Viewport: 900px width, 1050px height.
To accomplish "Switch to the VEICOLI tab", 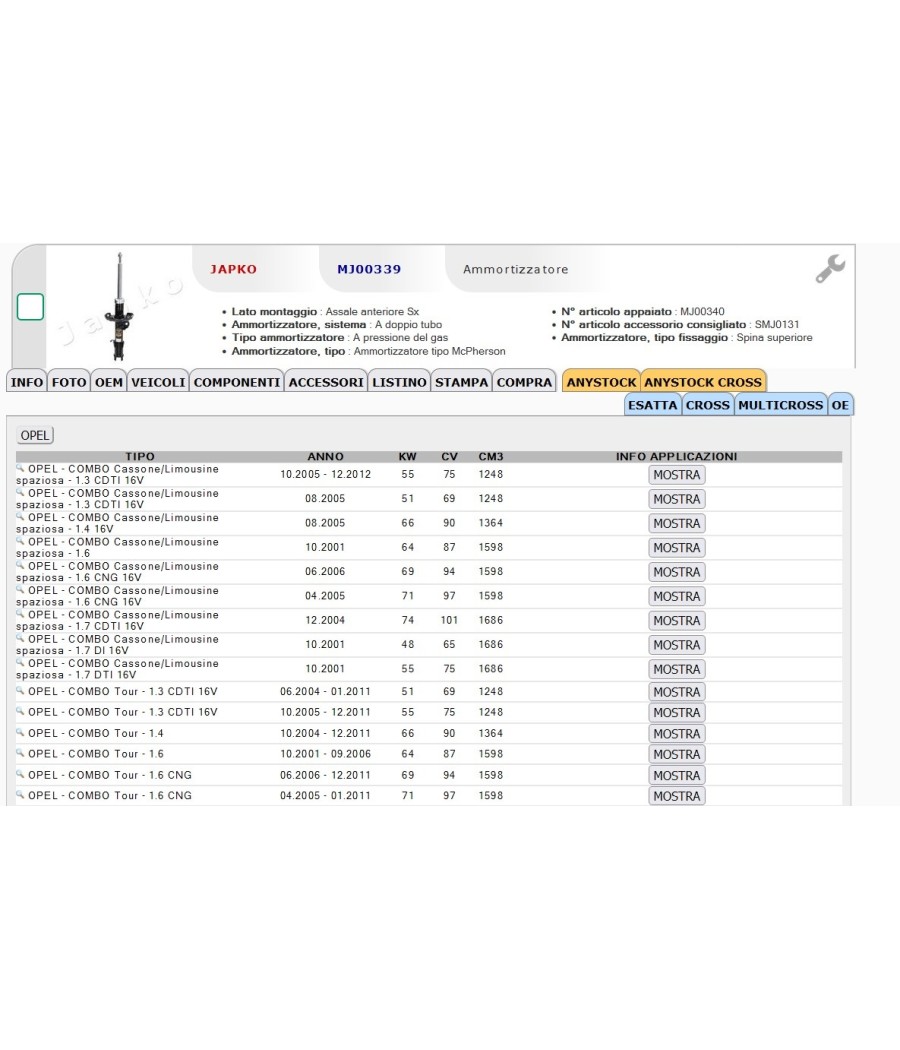I will click(158, 382).
